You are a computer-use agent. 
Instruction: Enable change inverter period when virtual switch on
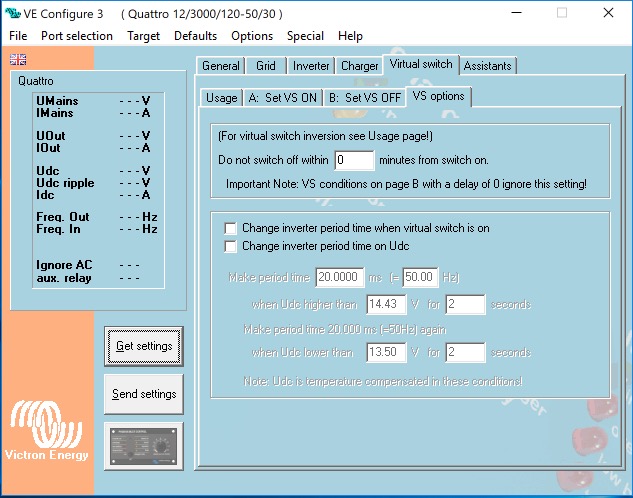click(x=231, y=228)
